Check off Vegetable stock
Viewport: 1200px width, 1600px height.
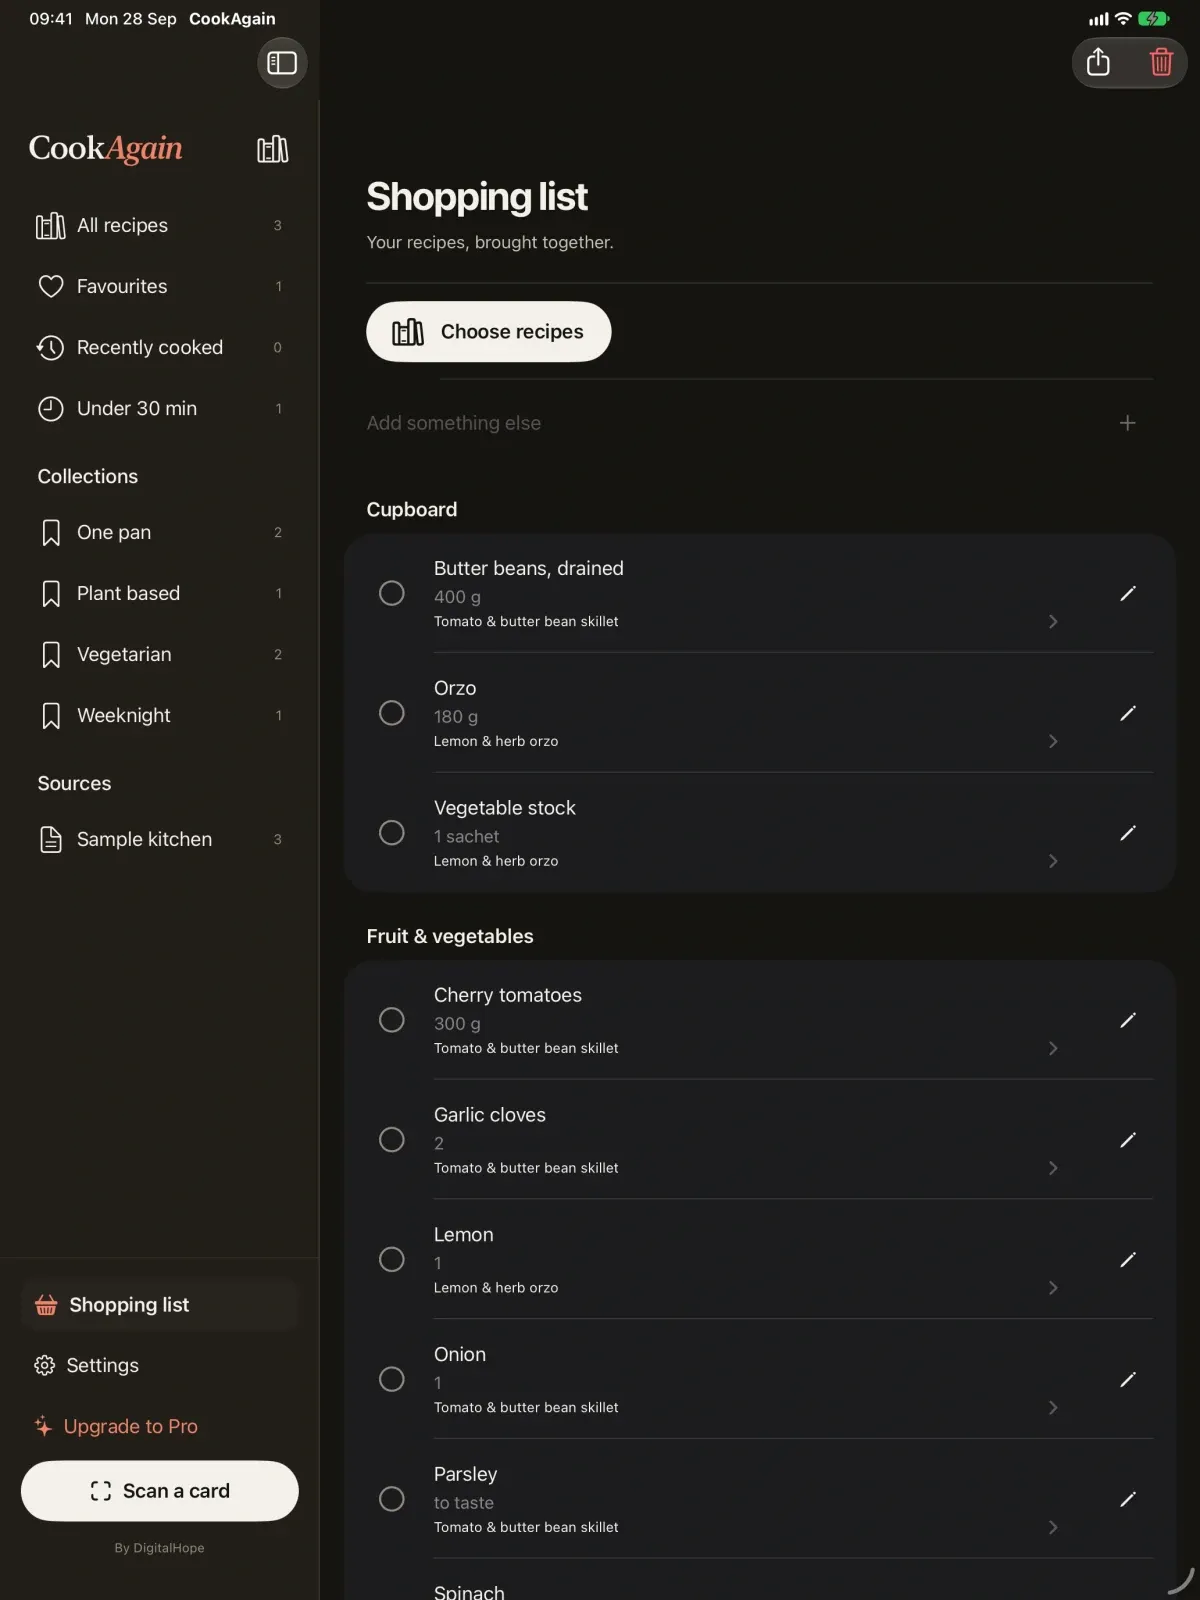tap(392, 833)
